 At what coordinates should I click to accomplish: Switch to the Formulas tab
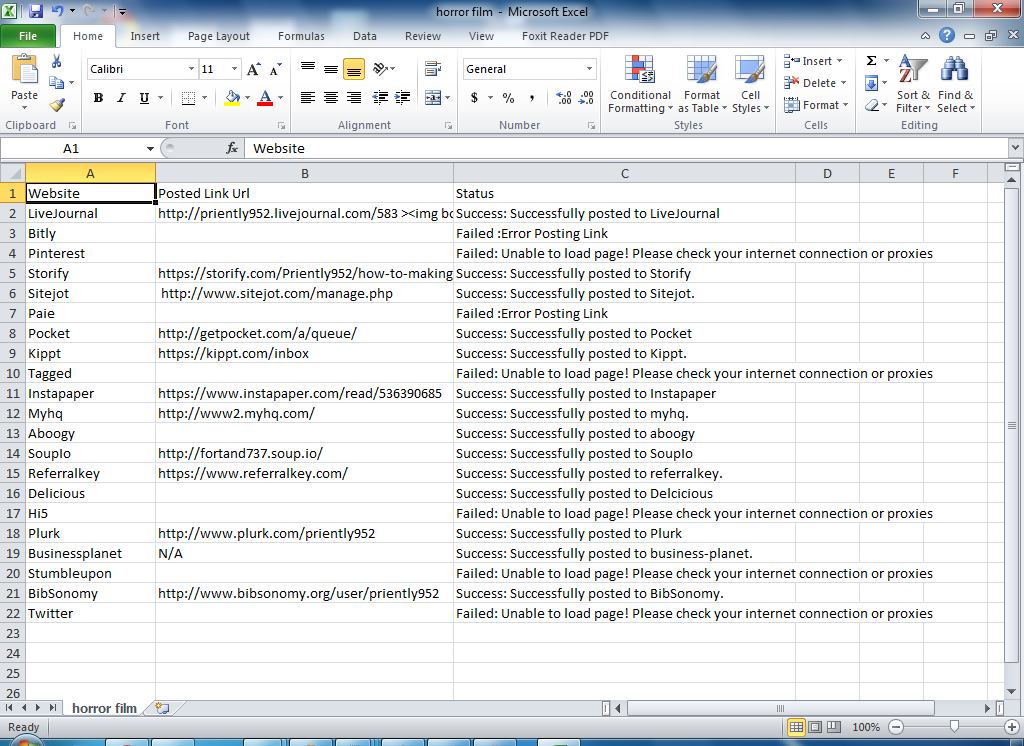point(301,36)
